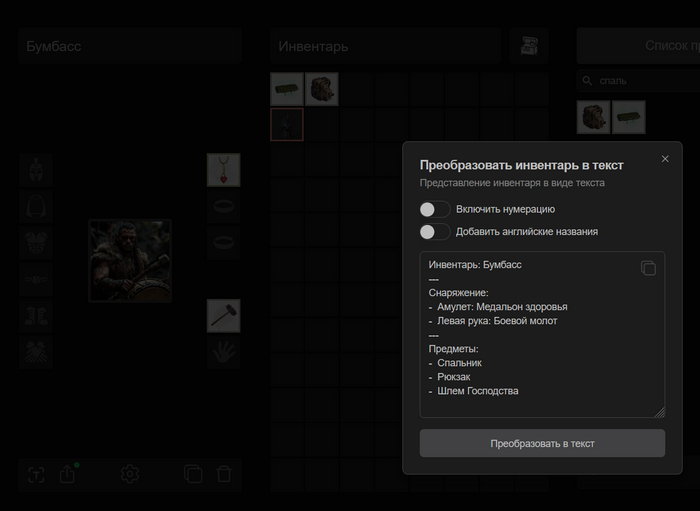Select the sleeping bag in inventory grid
700x511 pixels.
[x=287, y=89]
